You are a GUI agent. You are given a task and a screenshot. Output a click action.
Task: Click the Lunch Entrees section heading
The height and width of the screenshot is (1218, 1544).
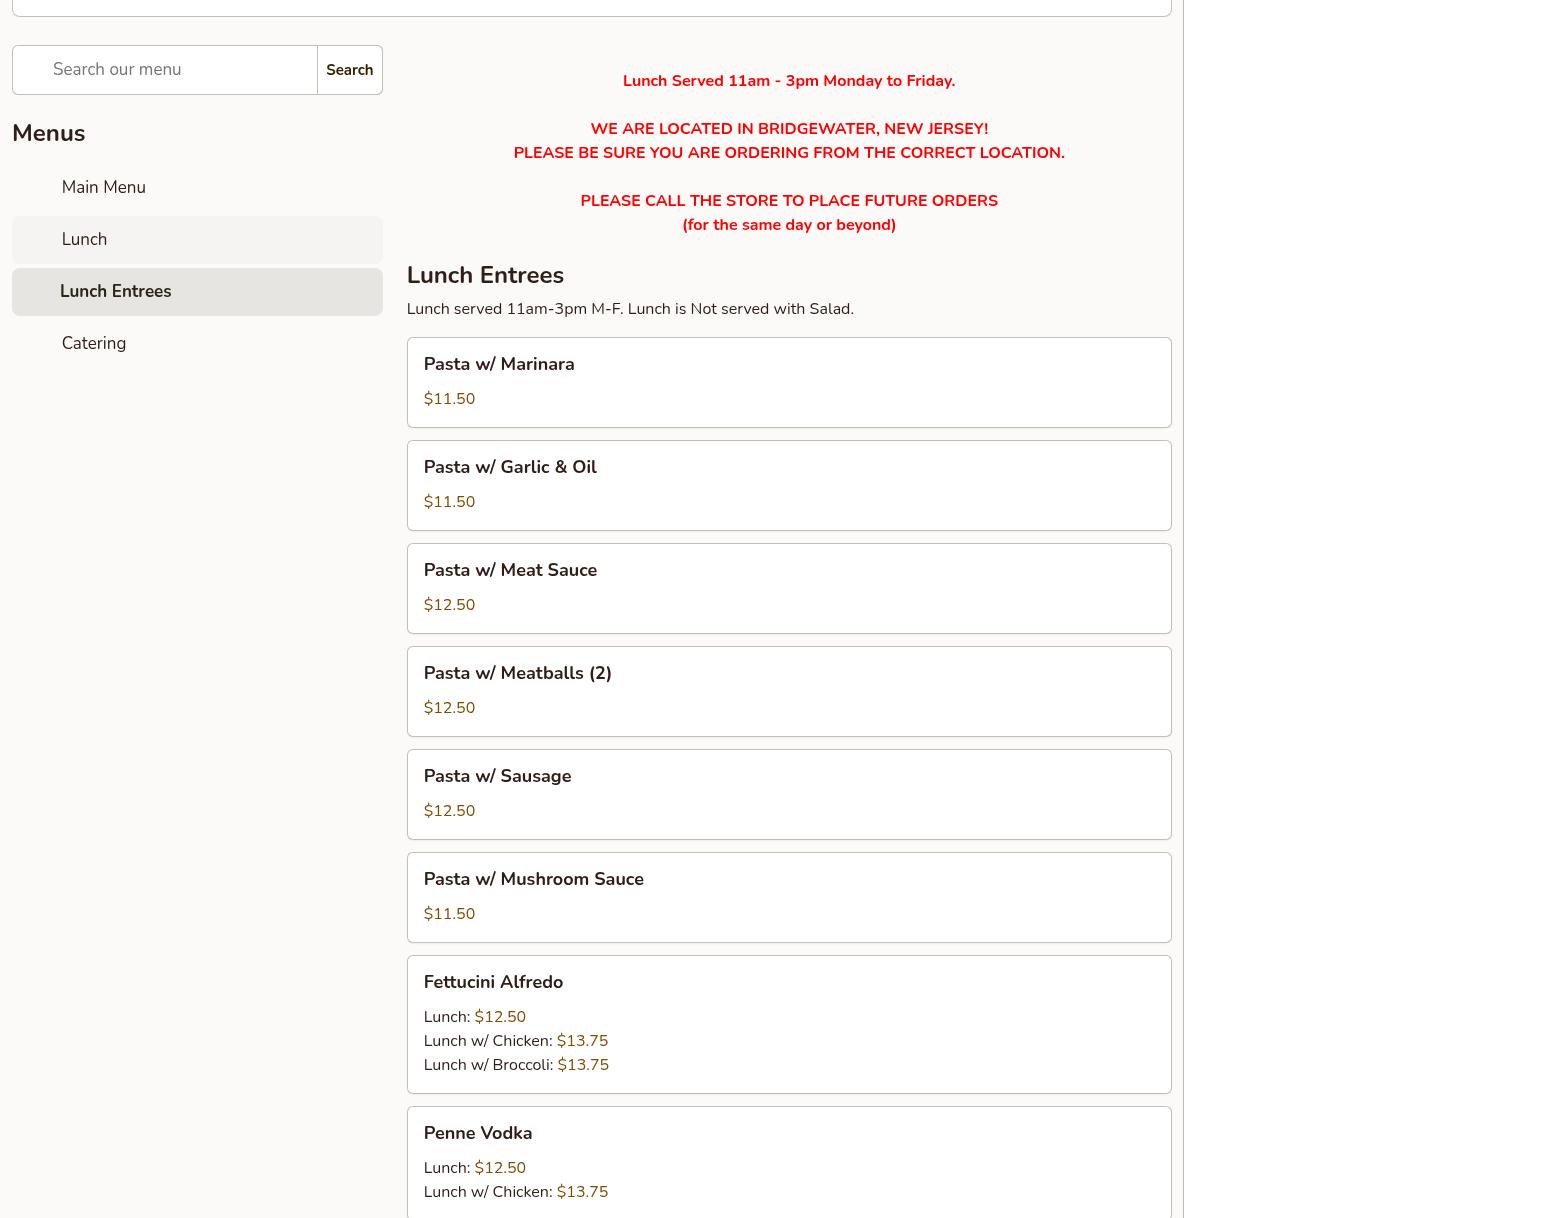(x=485, y=275)
